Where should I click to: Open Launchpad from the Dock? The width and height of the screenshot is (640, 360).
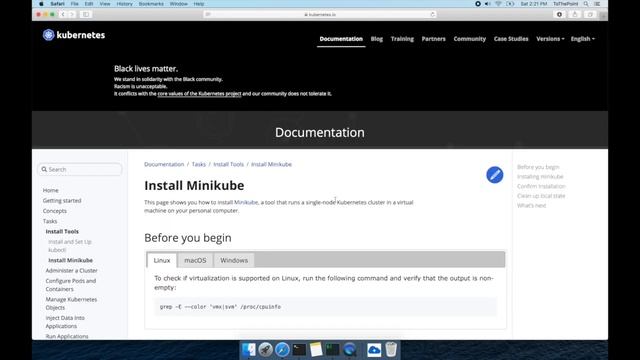265,350
